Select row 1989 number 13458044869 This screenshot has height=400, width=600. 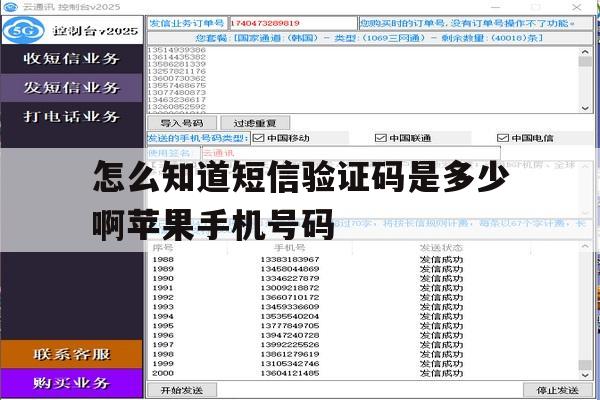point(290,269)
